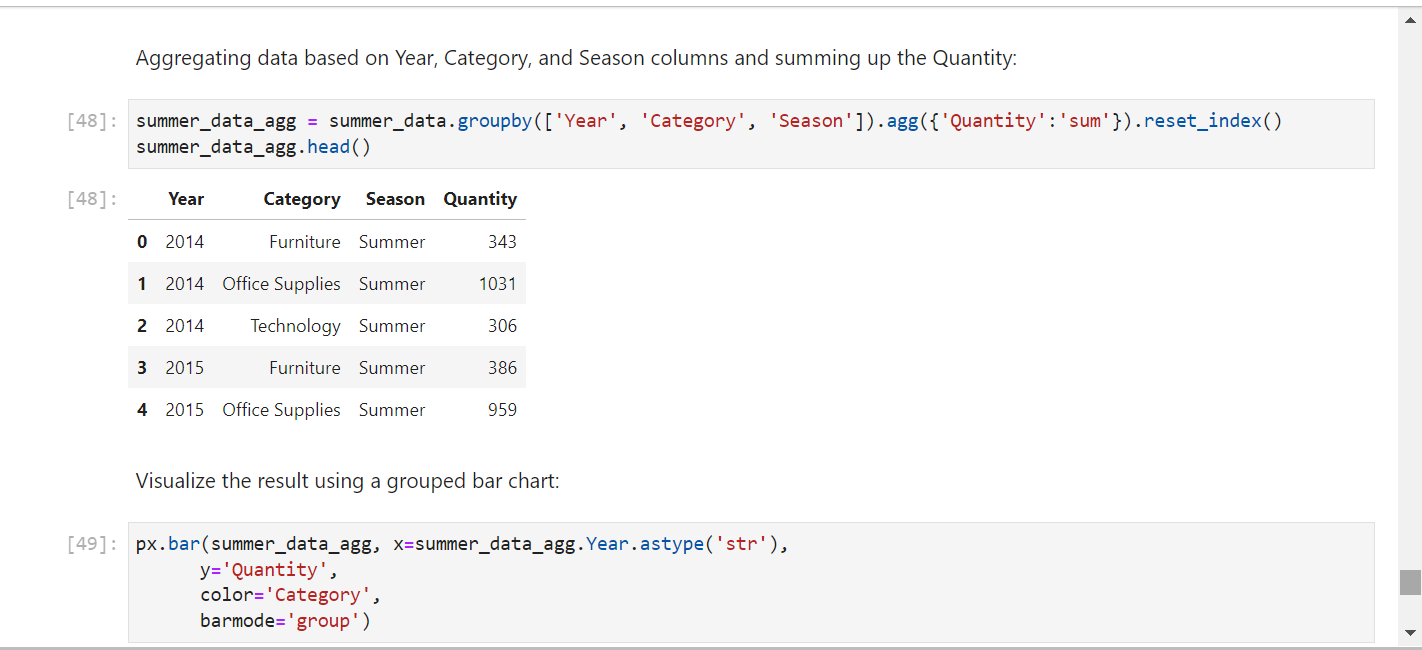Screen dimensions: 1422x650
Task: Click the reset_index() call in the code
Action: tap(1212, 121)
